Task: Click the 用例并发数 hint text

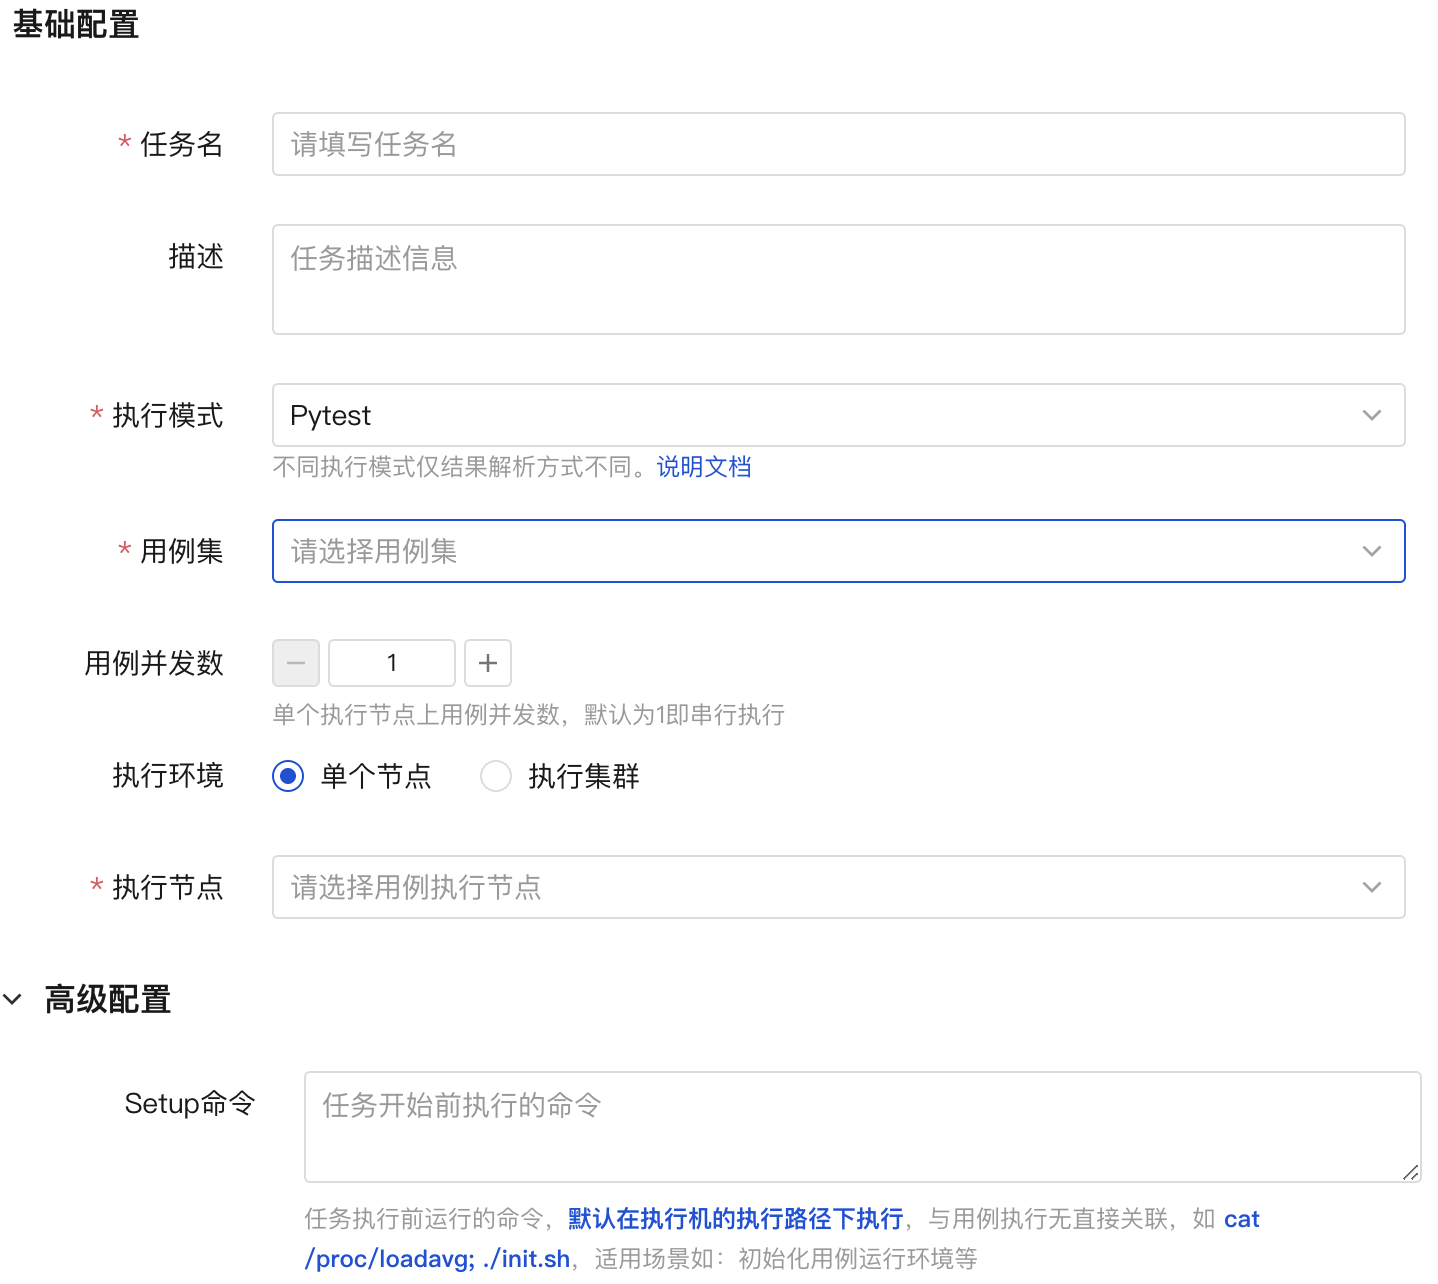Action: (x=529, y=715)
